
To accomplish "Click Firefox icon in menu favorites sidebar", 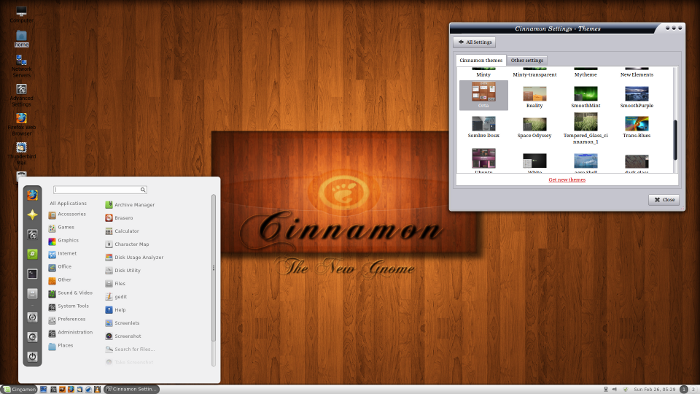I will [32, 195].
